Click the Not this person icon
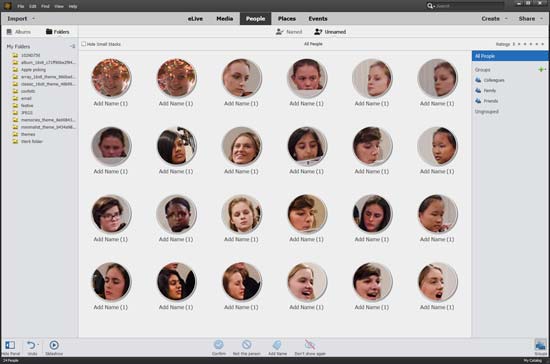The width and height of the screenshot is (550, 364). tap(247, 345)
